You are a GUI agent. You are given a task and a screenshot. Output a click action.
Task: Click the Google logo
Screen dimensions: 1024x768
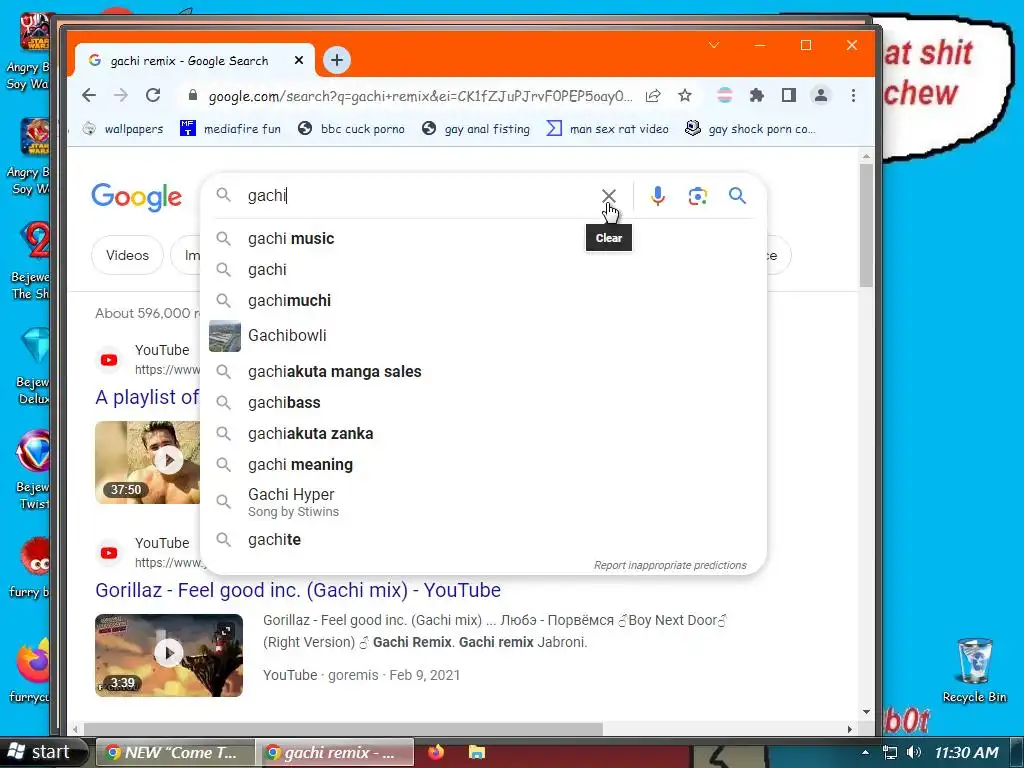[x=136, y=196]
